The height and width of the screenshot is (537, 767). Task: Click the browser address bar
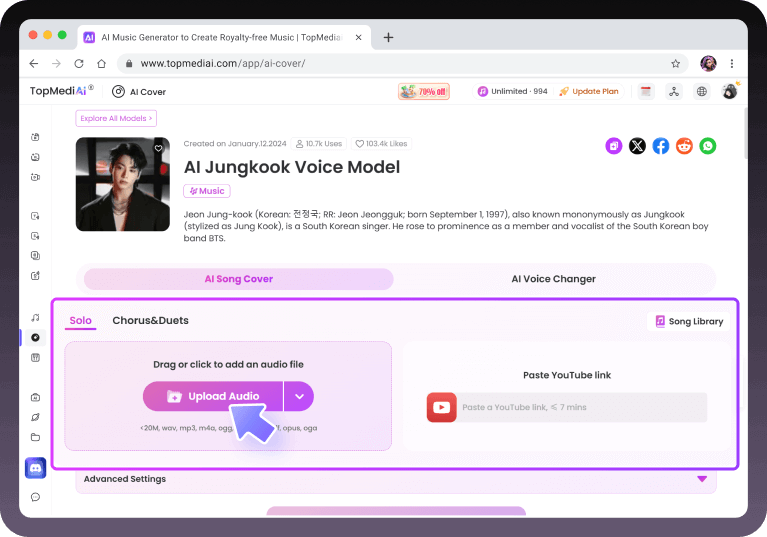pyautogui.click(x=402, y=64)
